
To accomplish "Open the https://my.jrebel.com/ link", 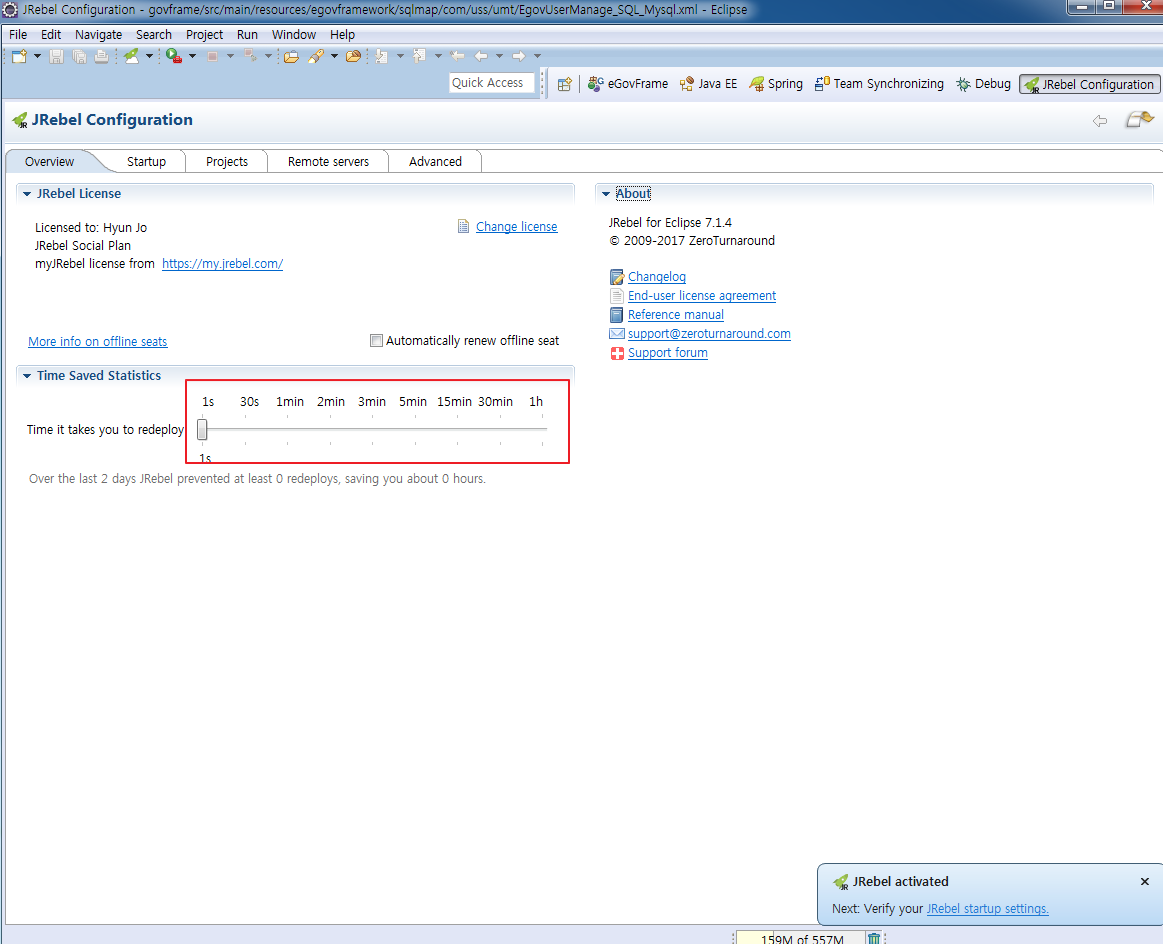I will pos(223,264).
